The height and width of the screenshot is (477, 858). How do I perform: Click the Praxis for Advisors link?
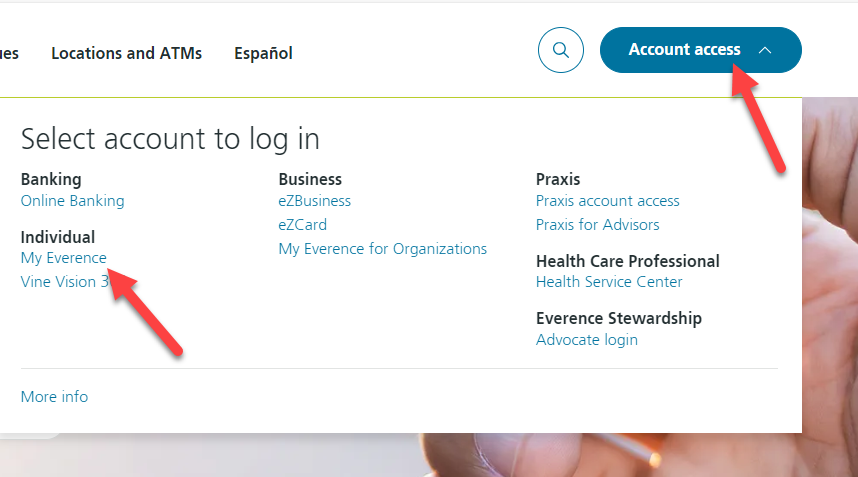[598, 225]
